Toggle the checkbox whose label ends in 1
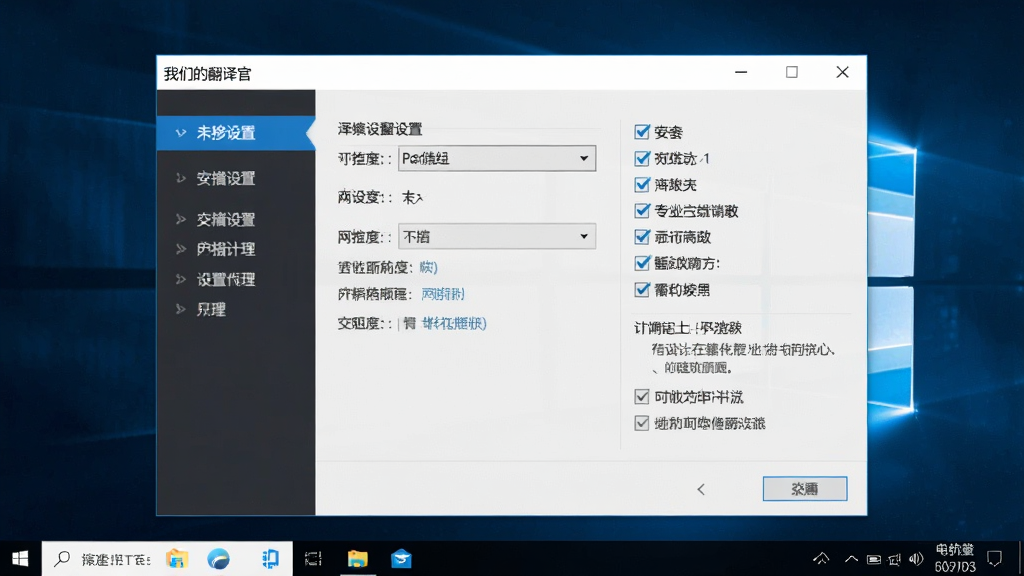The height and width of the screenshot is (576, 1024). click(642, 159)
